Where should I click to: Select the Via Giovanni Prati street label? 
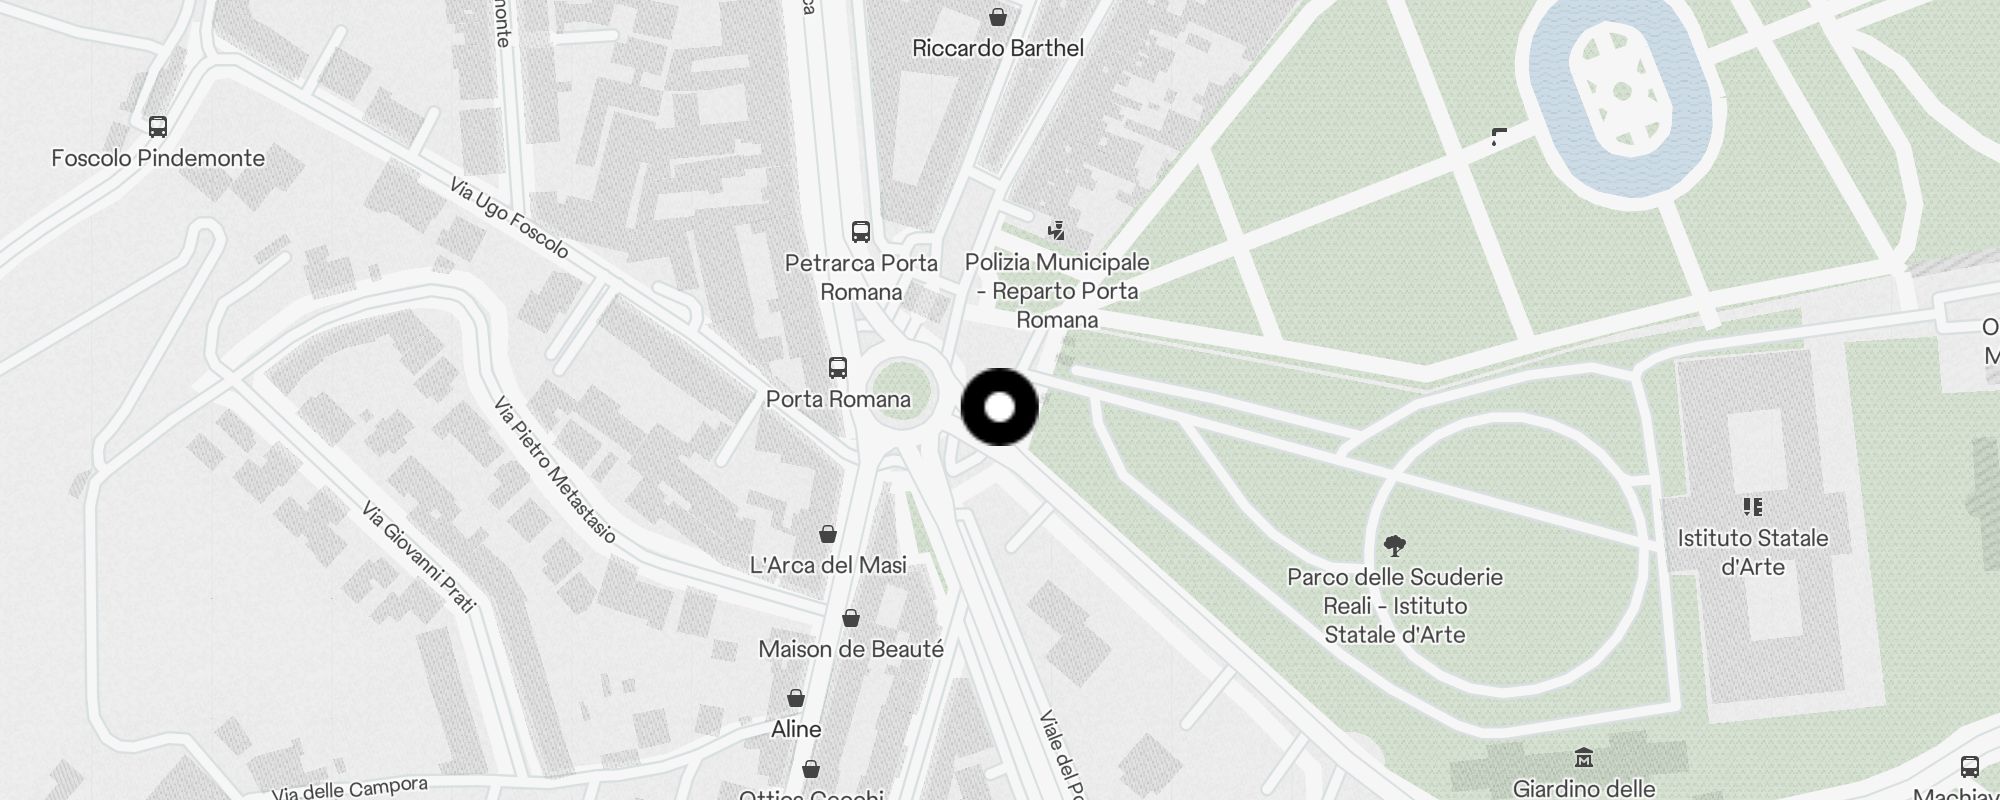tap(418, 557)
